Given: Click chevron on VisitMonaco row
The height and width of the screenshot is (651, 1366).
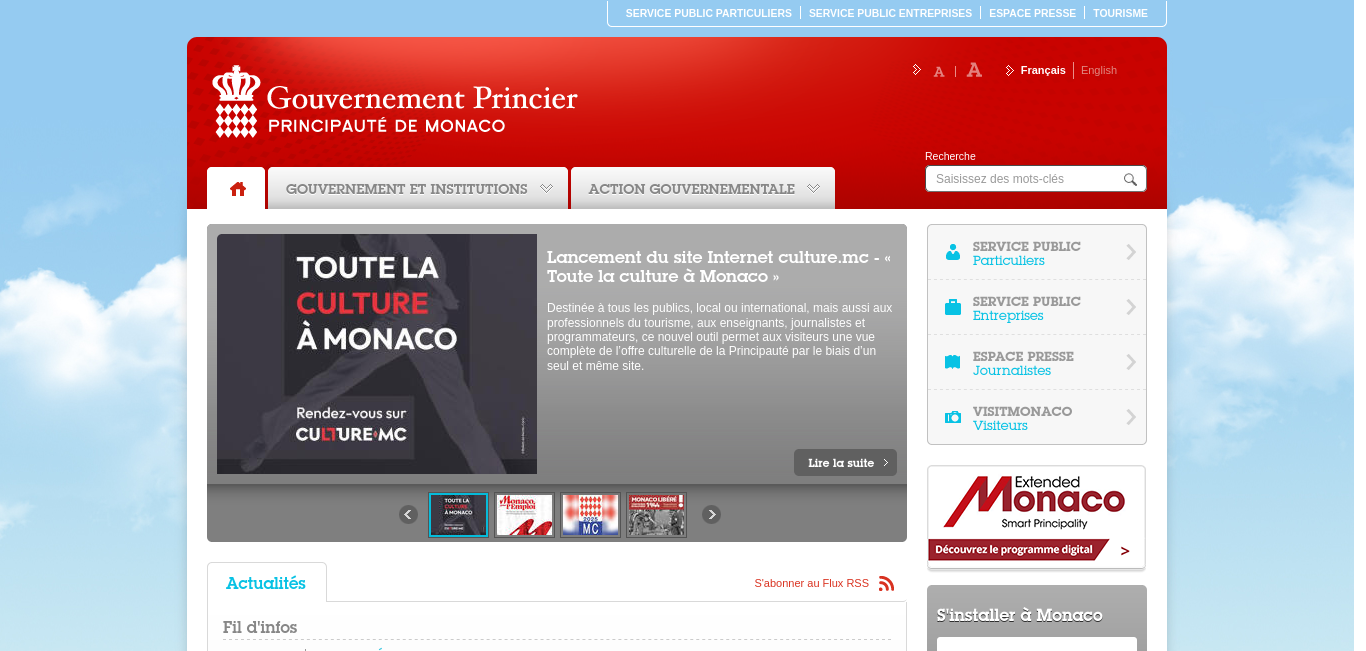Looking at the screenshot, I should coord(1131,417).
